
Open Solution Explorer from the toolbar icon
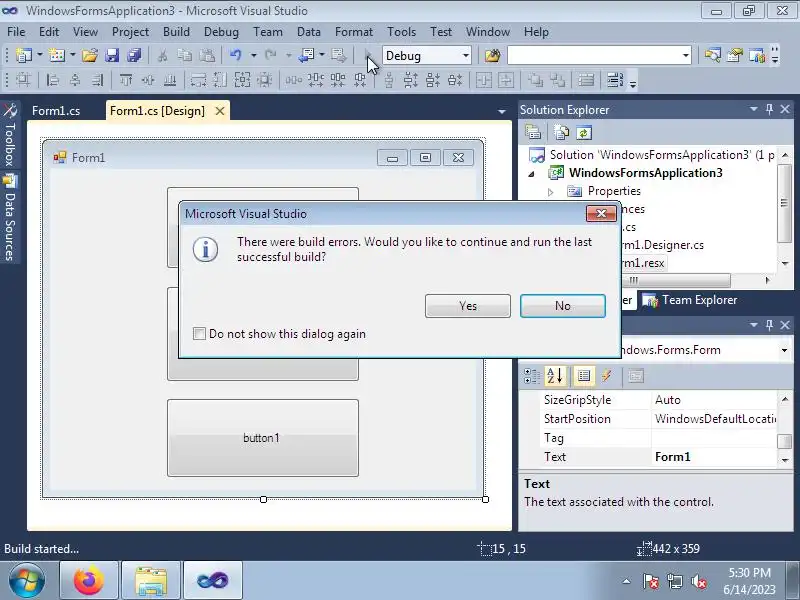pos(712,55)
